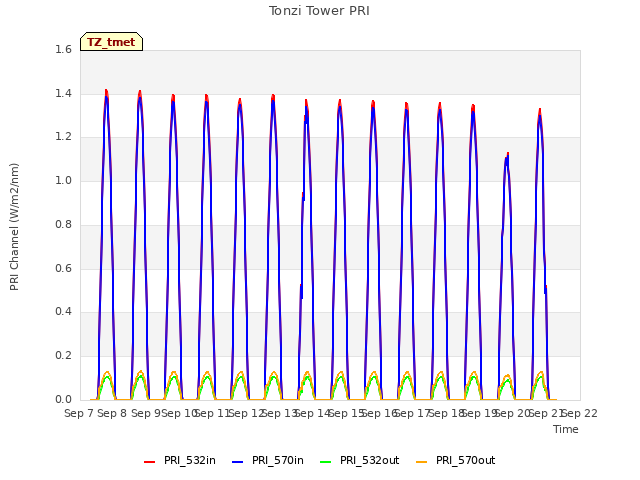Viewport: 640px width, 480px height.
Task: Click the 1.2 y-axis tick label
Action: coord(63,137)
